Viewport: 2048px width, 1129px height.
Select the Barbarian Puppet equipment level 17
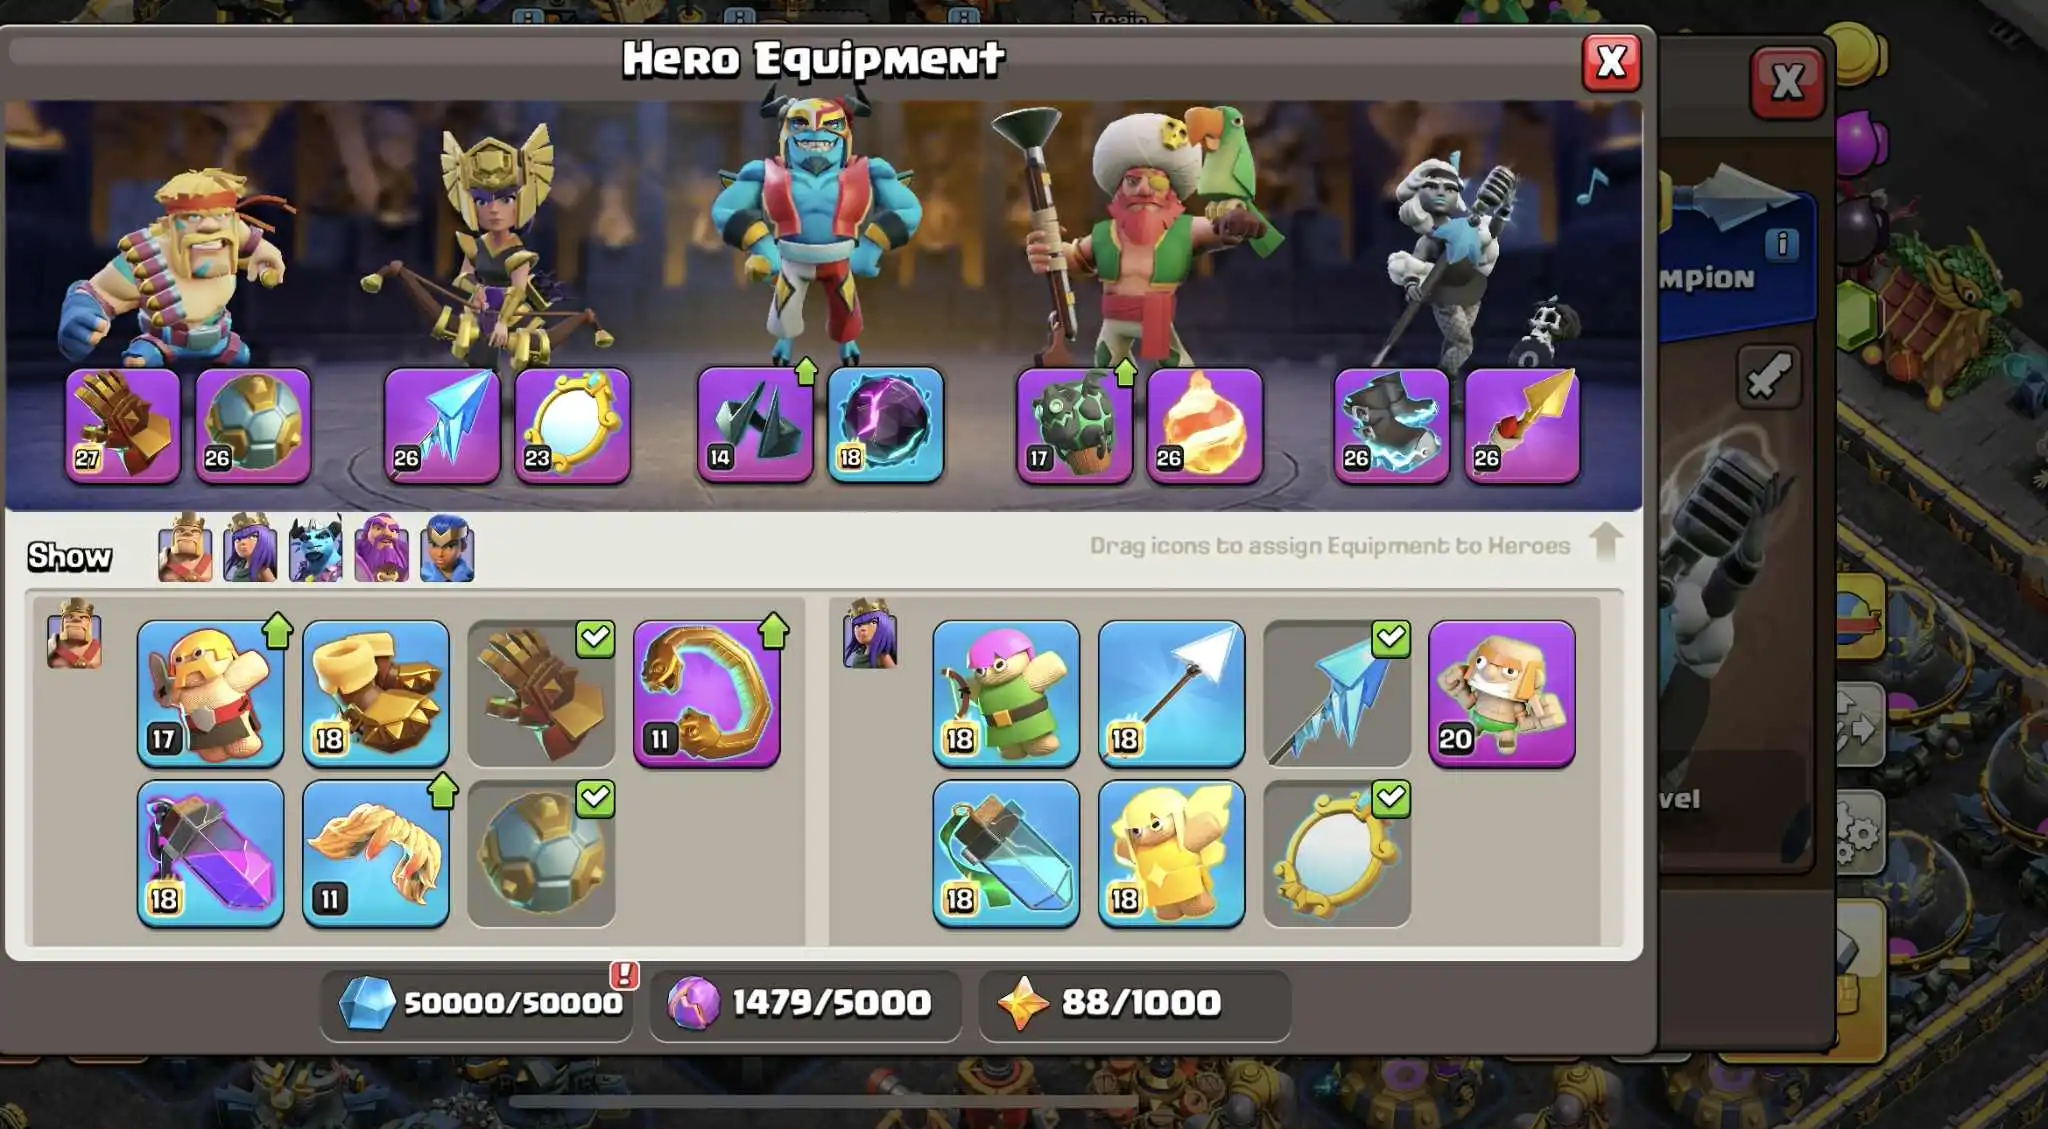coord(210,693)
